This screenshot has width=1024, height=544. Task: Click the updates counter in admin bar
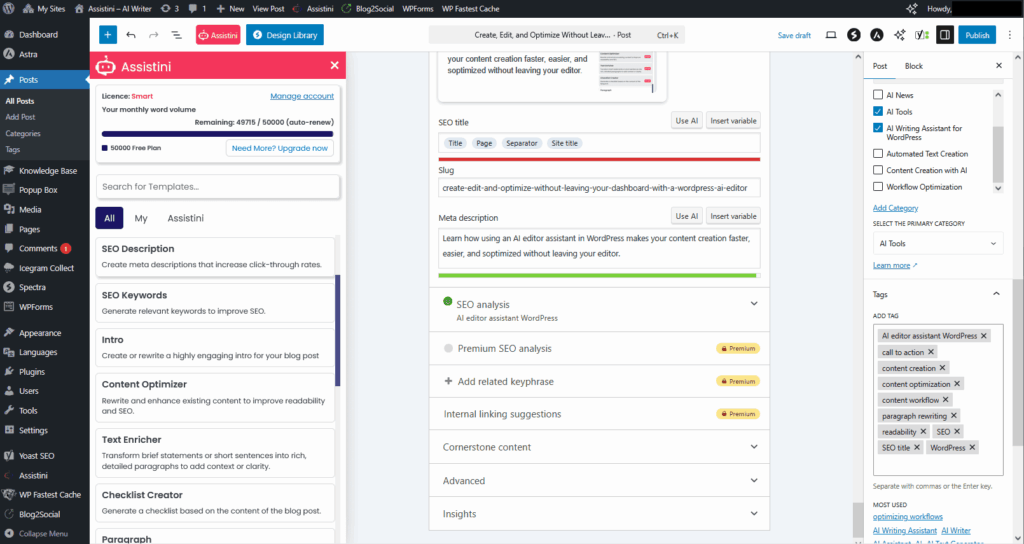[169, 8]
